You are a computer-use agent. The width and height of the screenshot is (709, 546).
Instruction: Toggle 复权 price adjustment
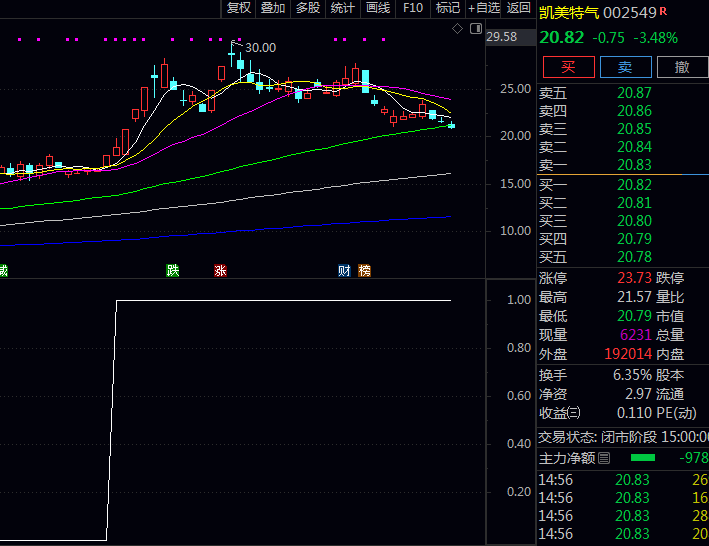coord(239,8)
